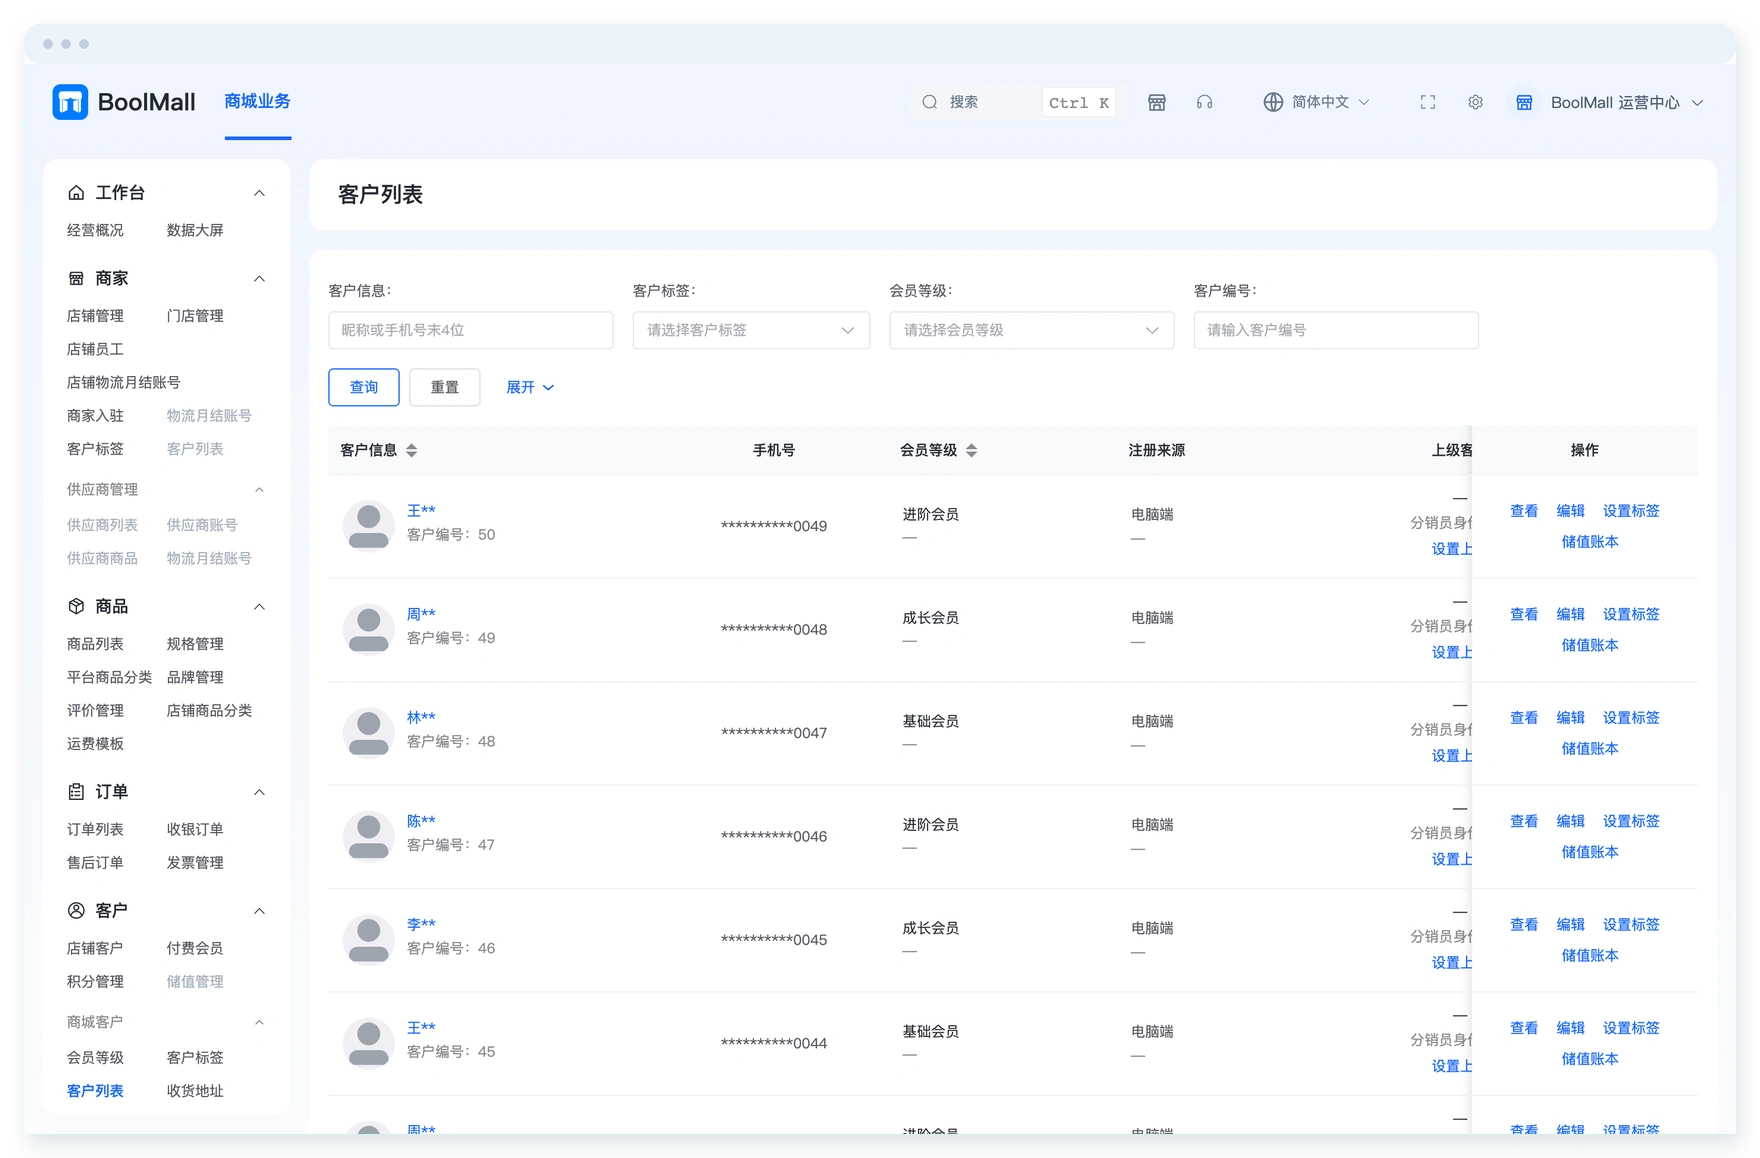Open the 客户标签 dropdown

tap(751, 330)
